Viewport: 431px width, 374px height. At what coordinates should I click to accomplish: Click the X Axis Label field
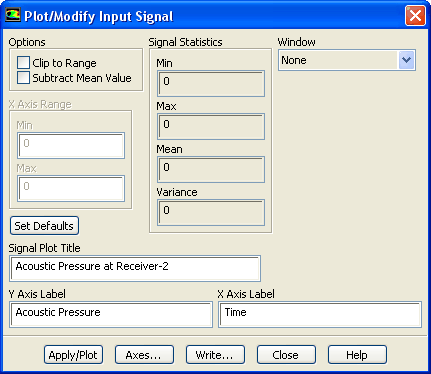tap(320, 314)
